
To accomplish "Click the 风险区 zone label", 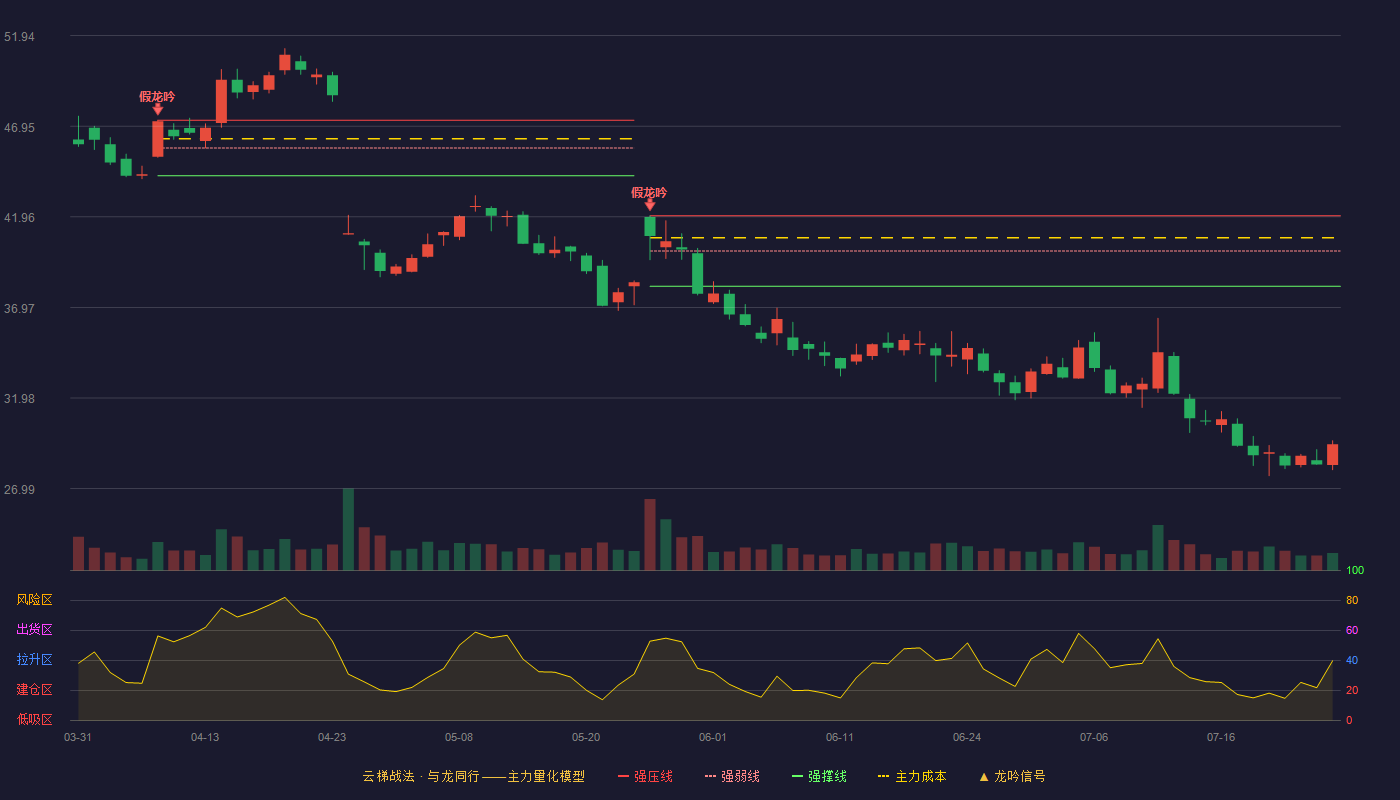I will (x=35, y=600).
